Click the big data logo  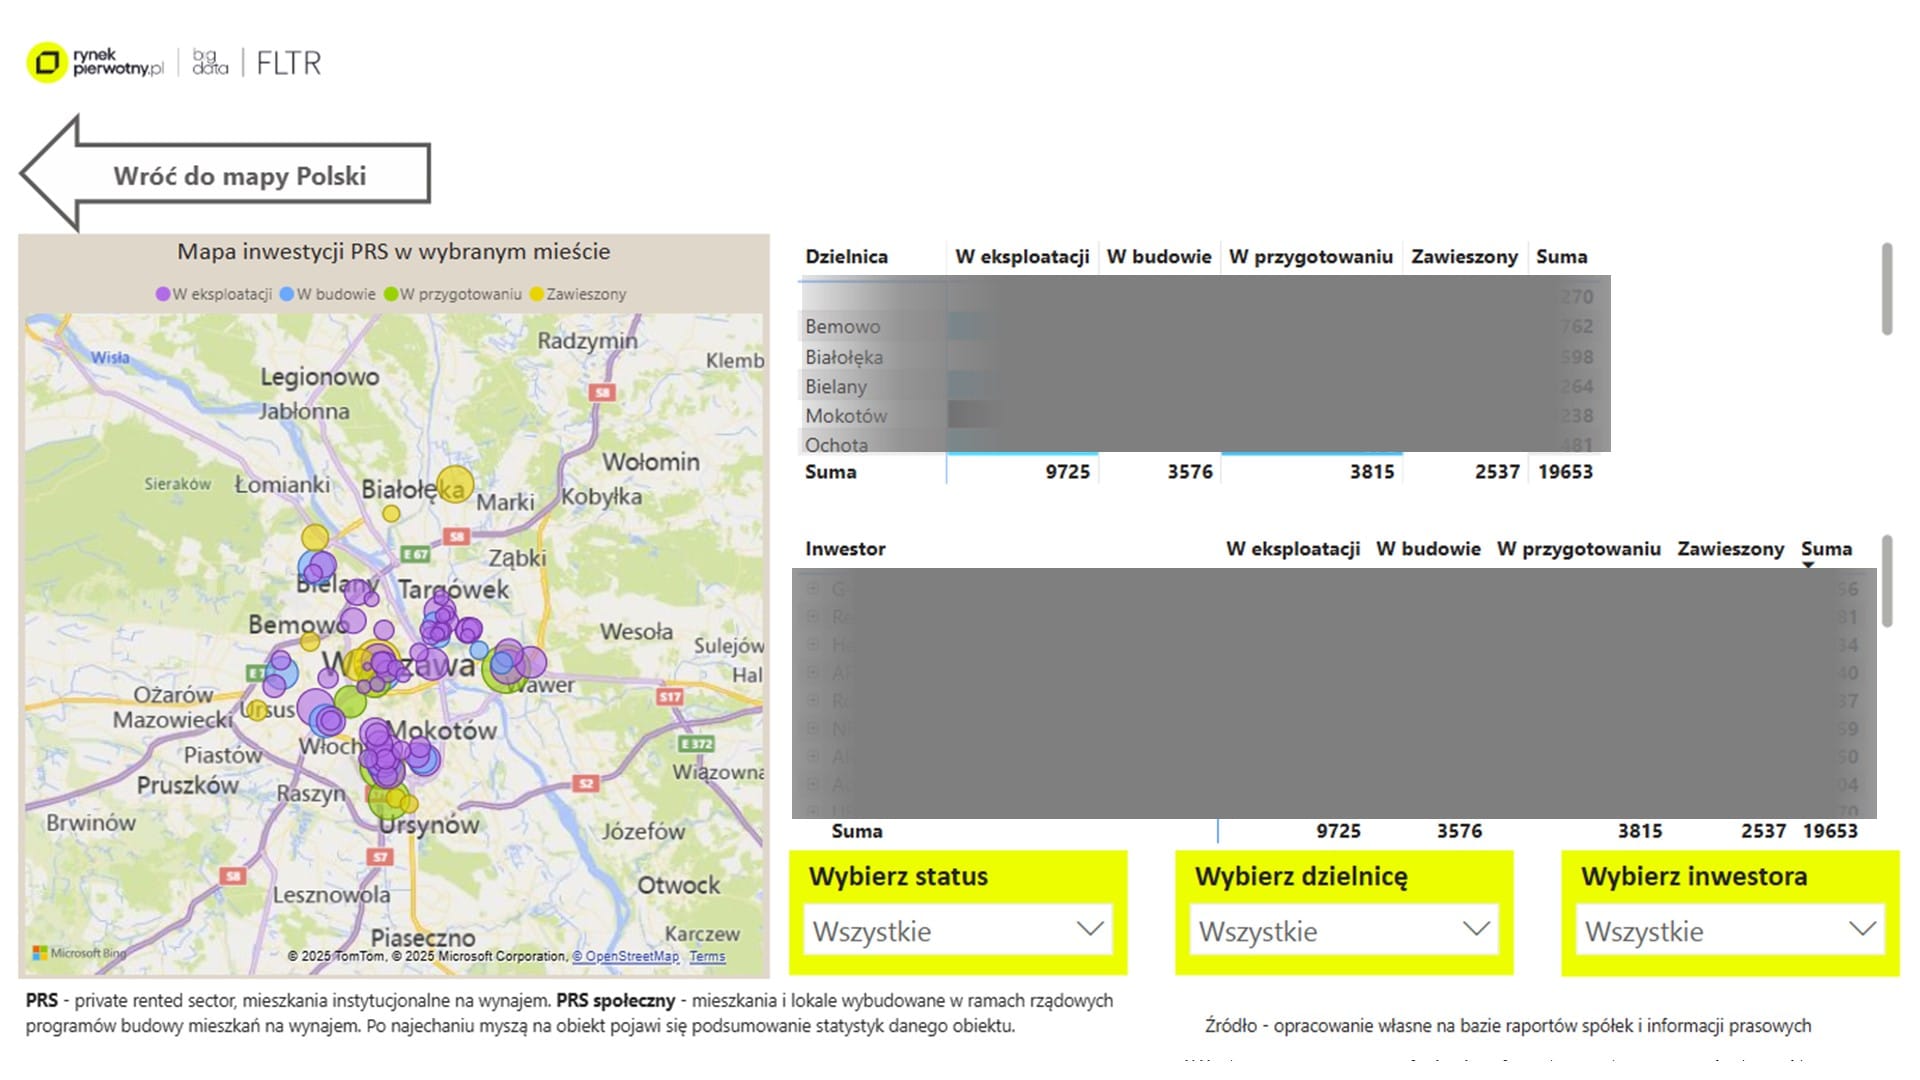click(x=210, y=62)
